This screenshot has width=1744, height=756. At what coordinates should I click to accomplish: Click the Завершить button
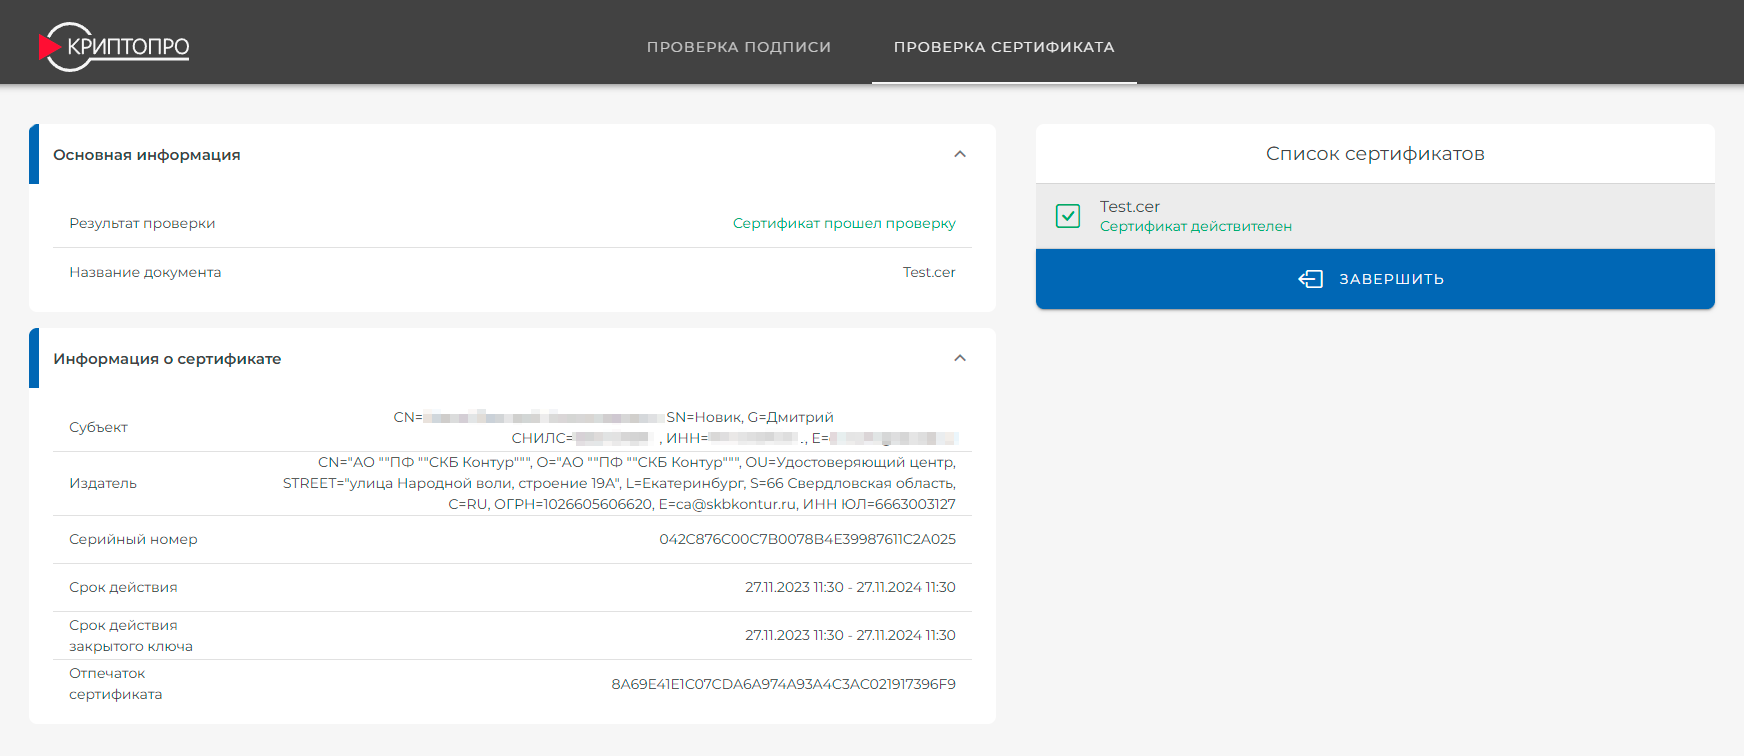pyautogui.click(x=1375, y=279)
